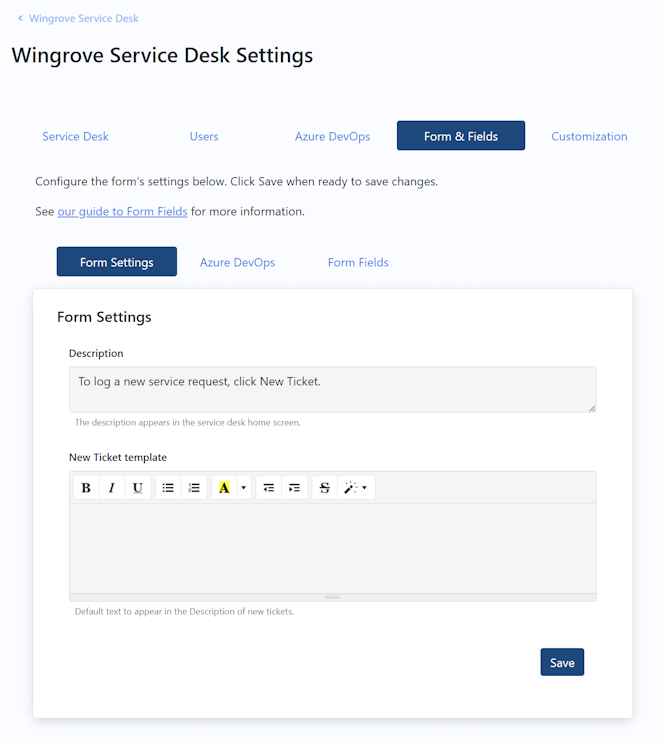Click the Description field label
Screen dimensions: 665x743
[96, 353]
